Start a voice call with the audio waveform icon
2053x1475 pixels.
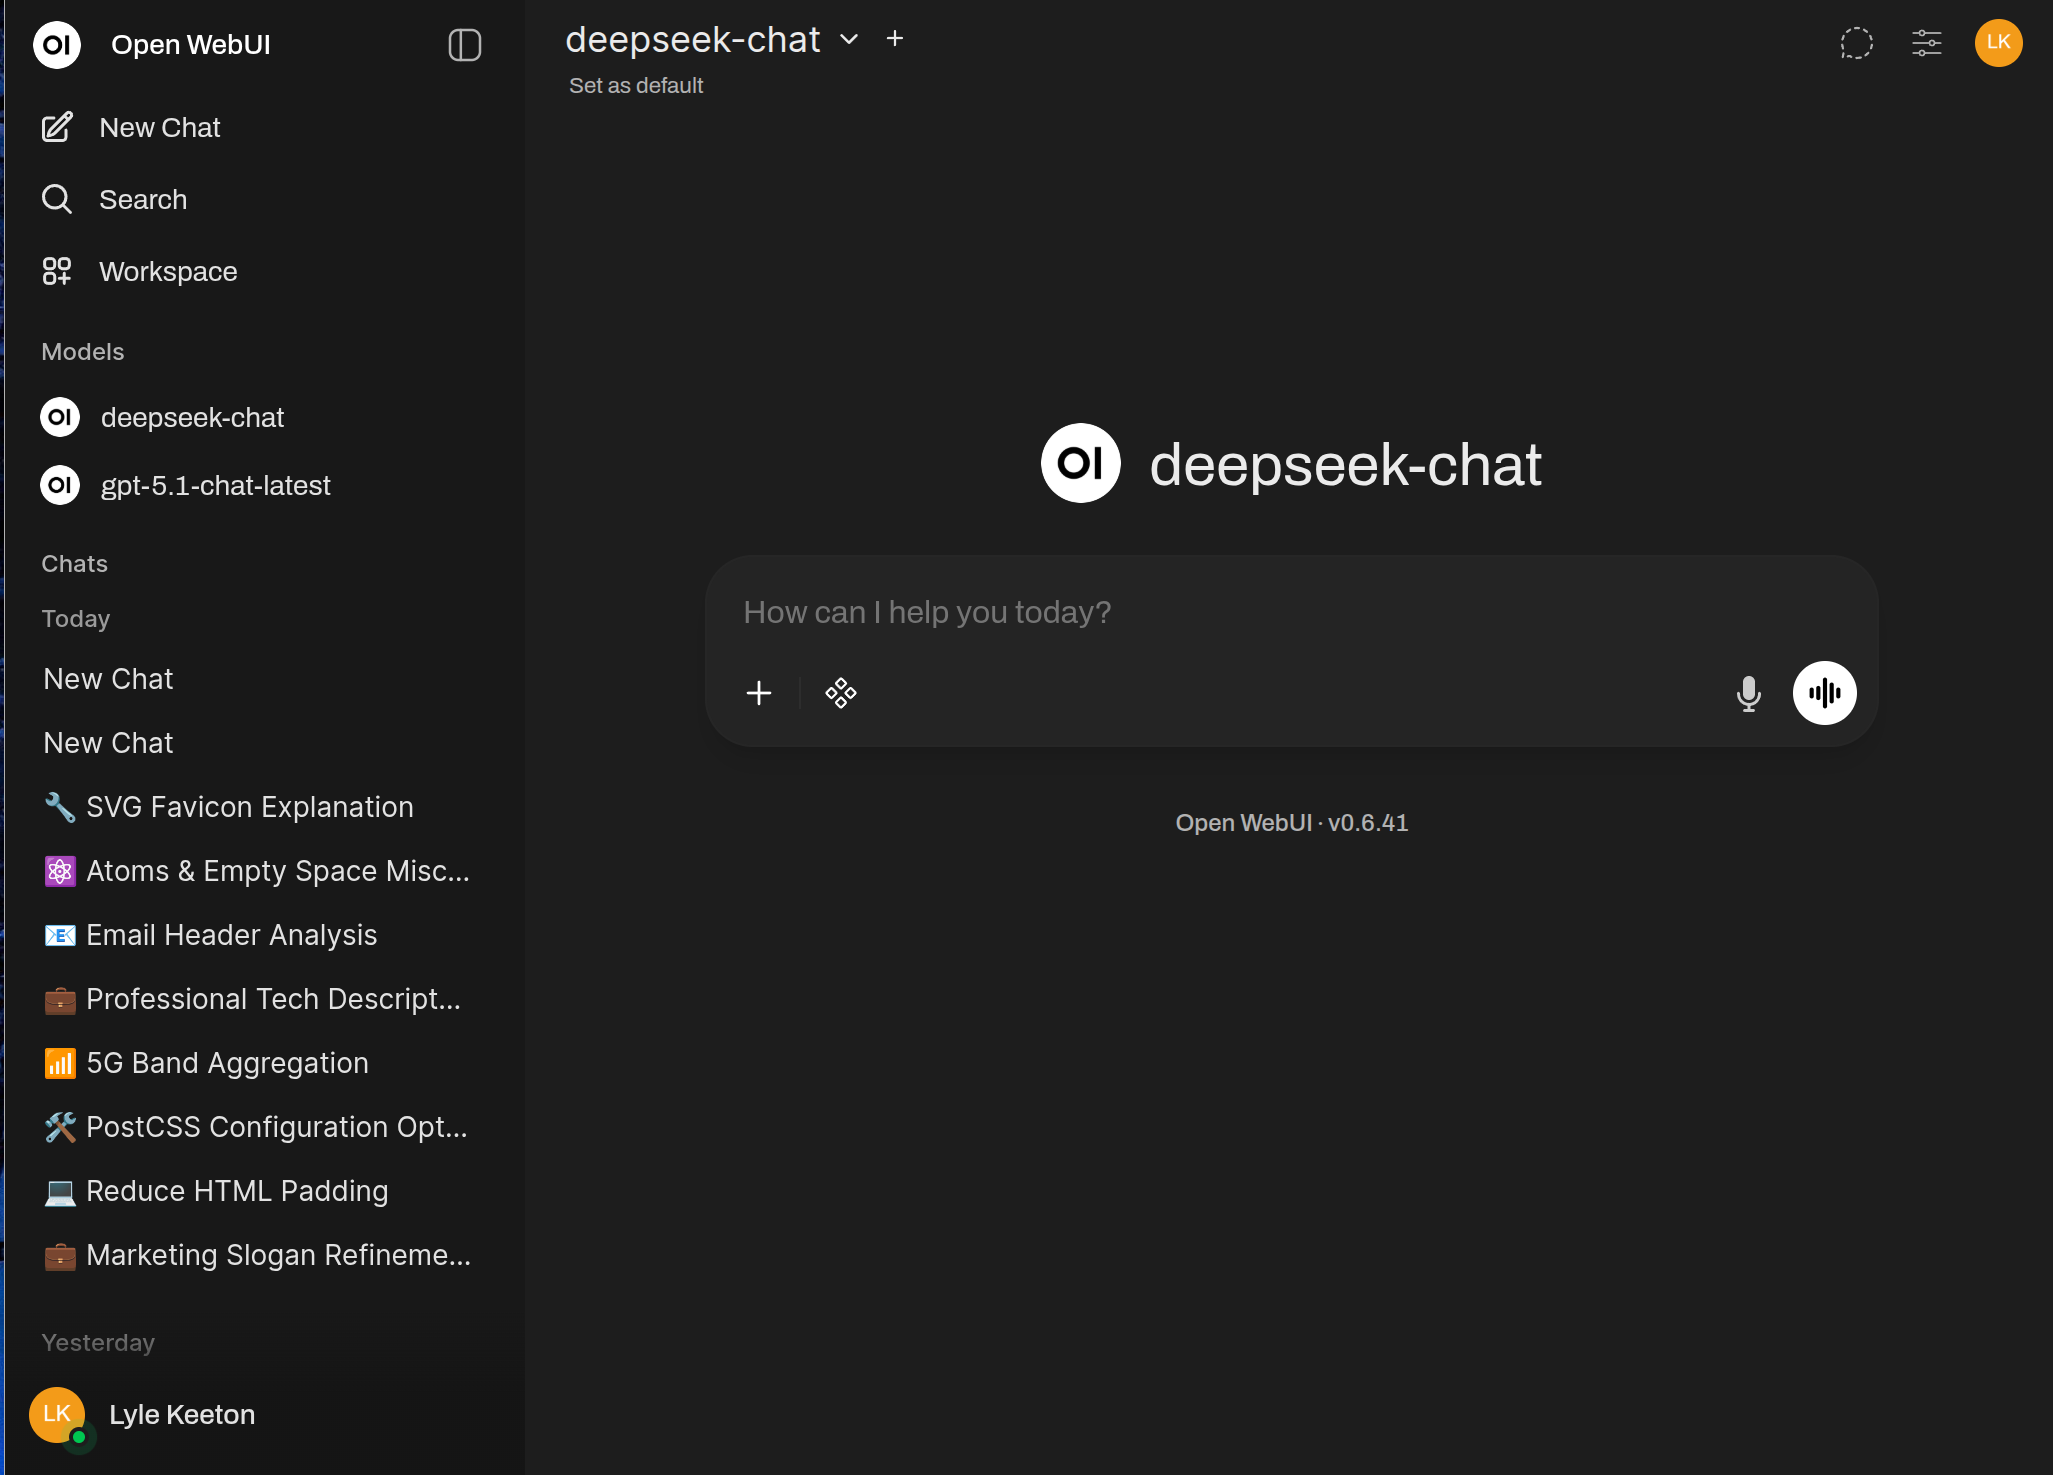coord(1825,692)
